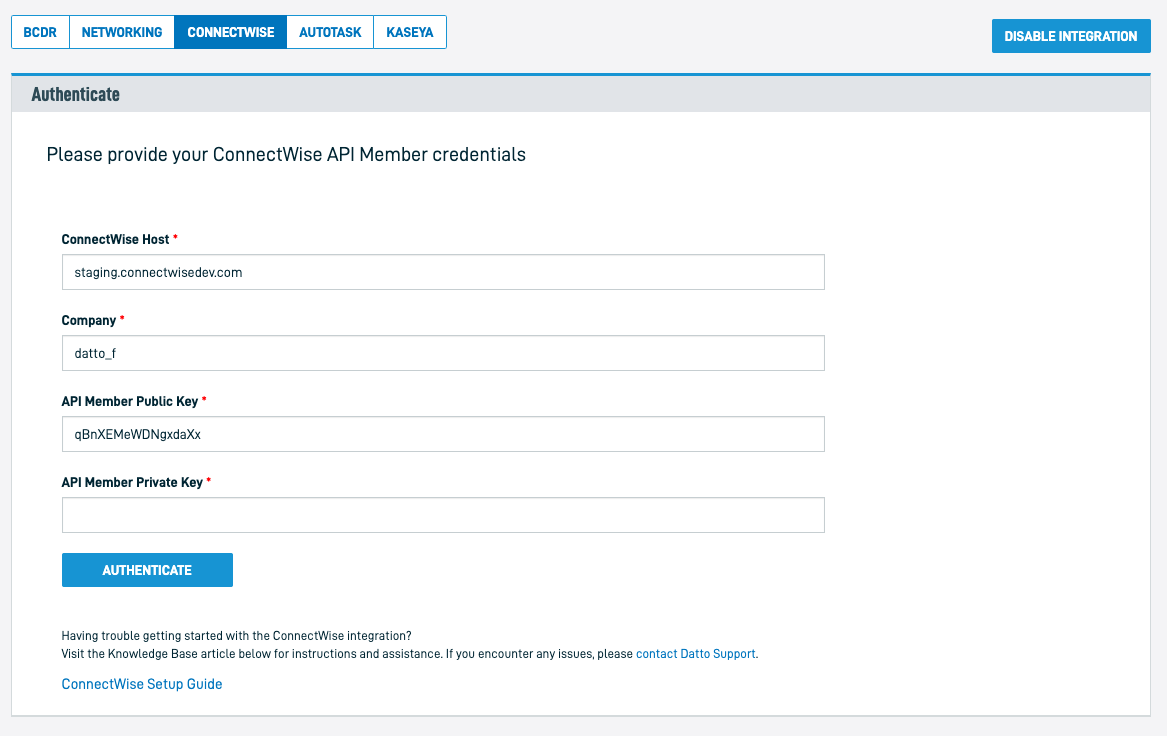Switch to the BCDR tab
Image resolution: width=1167 pixels, height=736 pixels.
40,32
